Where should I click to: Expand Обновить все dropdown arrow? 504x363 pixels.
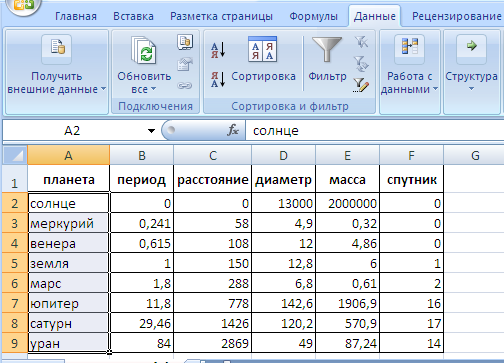(153, 89)
